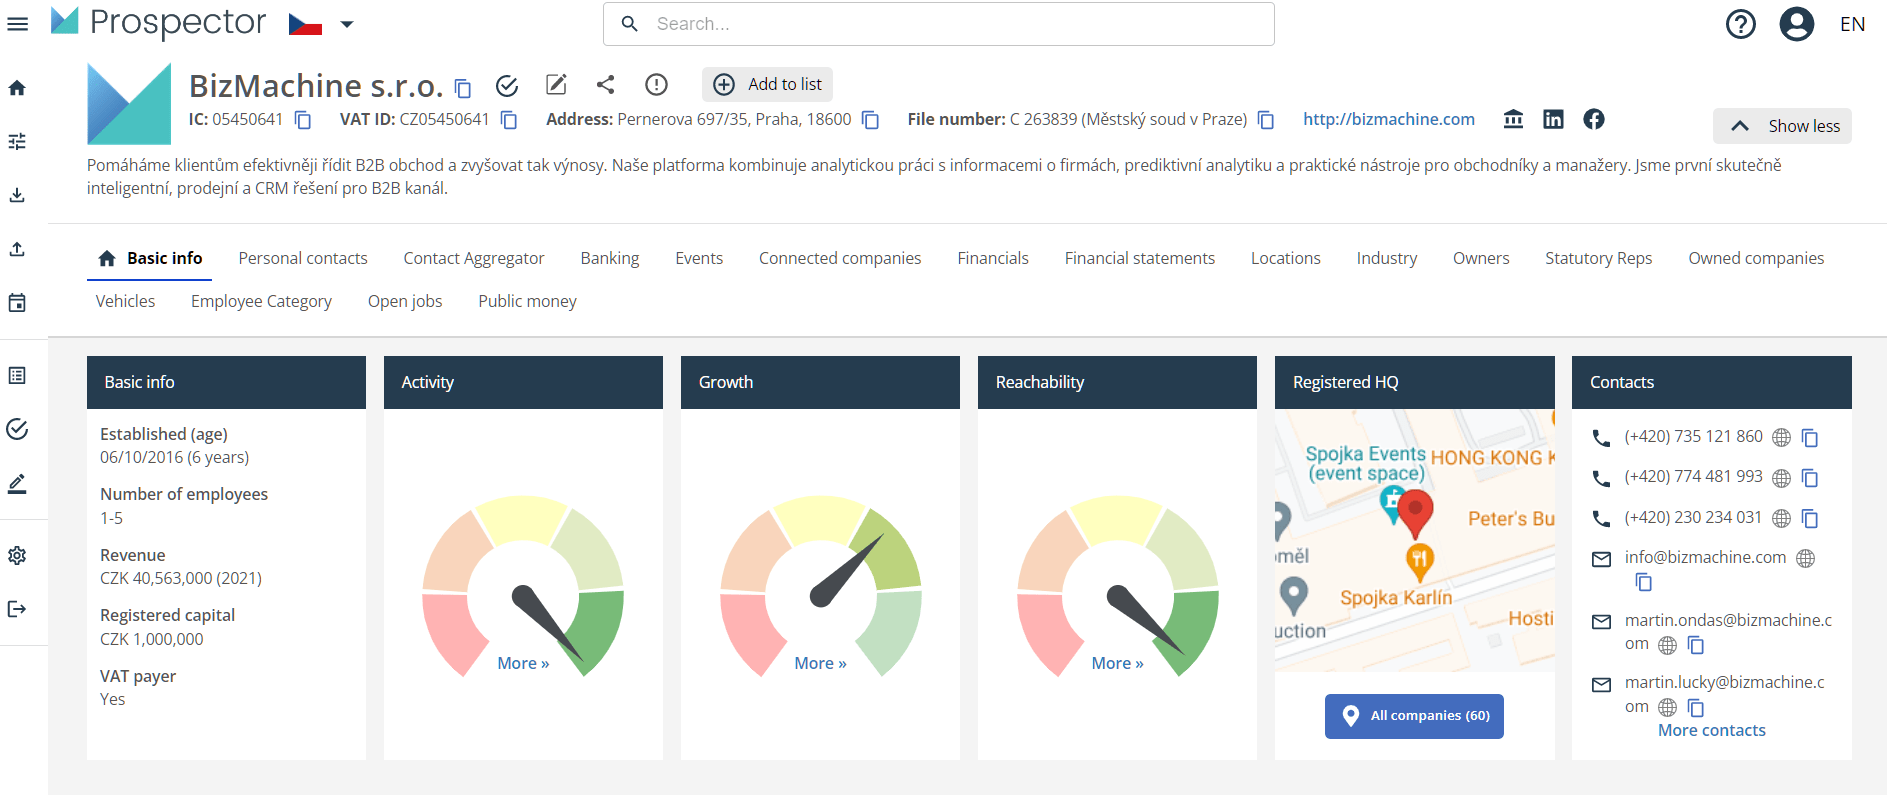
Task: Collapse details with Show less
Action: 1782,126
